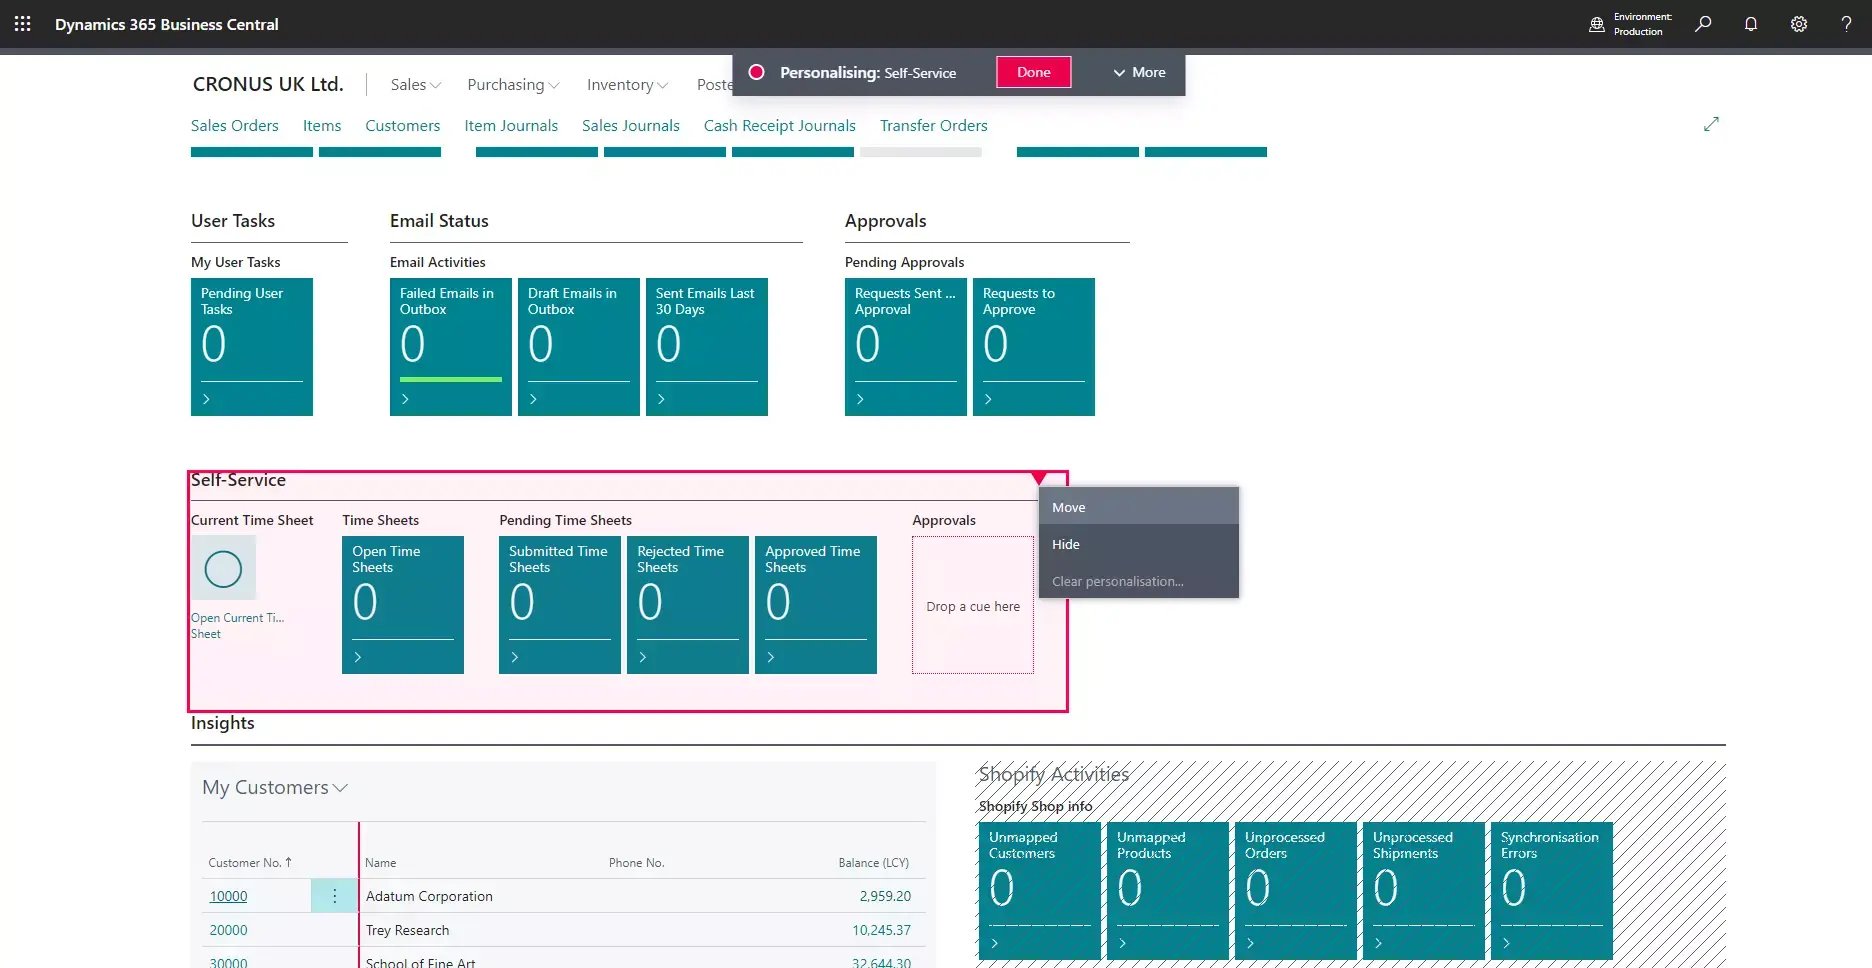Viewport: 1872px width, 968px height.
Task: Click the balance value 2,959.20
Action: pos(885,896)
